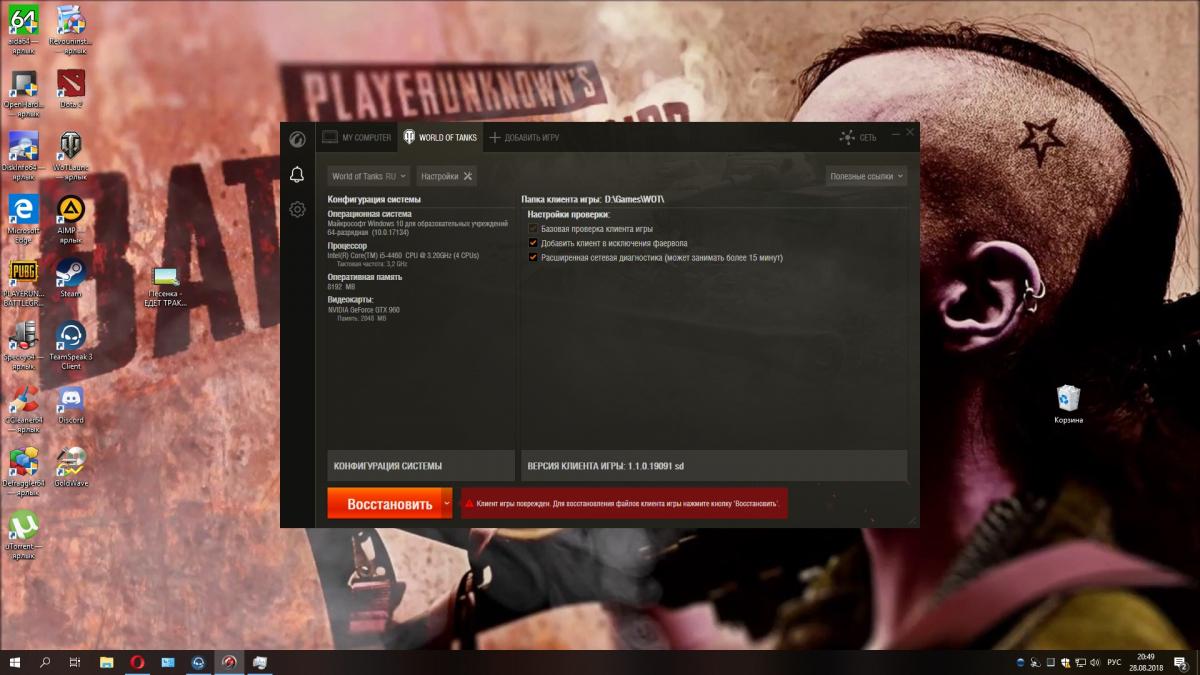Open the Сеть network button
This screenshot has height=675, width=1200.
(x=858, y=137)
